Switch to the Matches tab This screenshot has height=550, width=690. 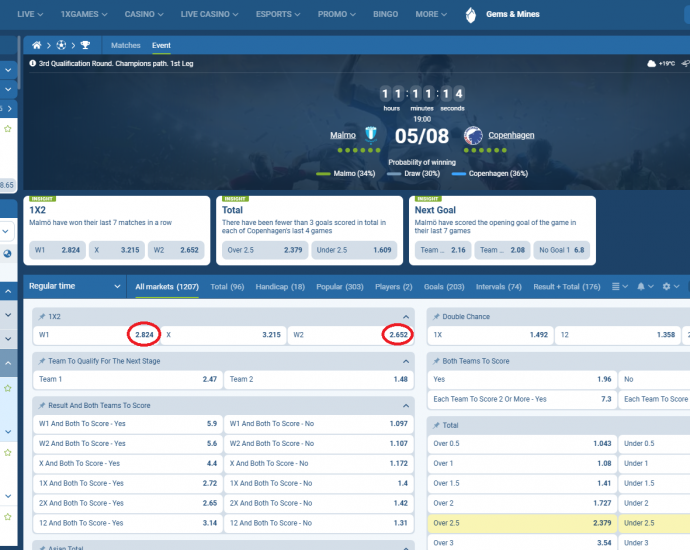click(x=125, y=45)
